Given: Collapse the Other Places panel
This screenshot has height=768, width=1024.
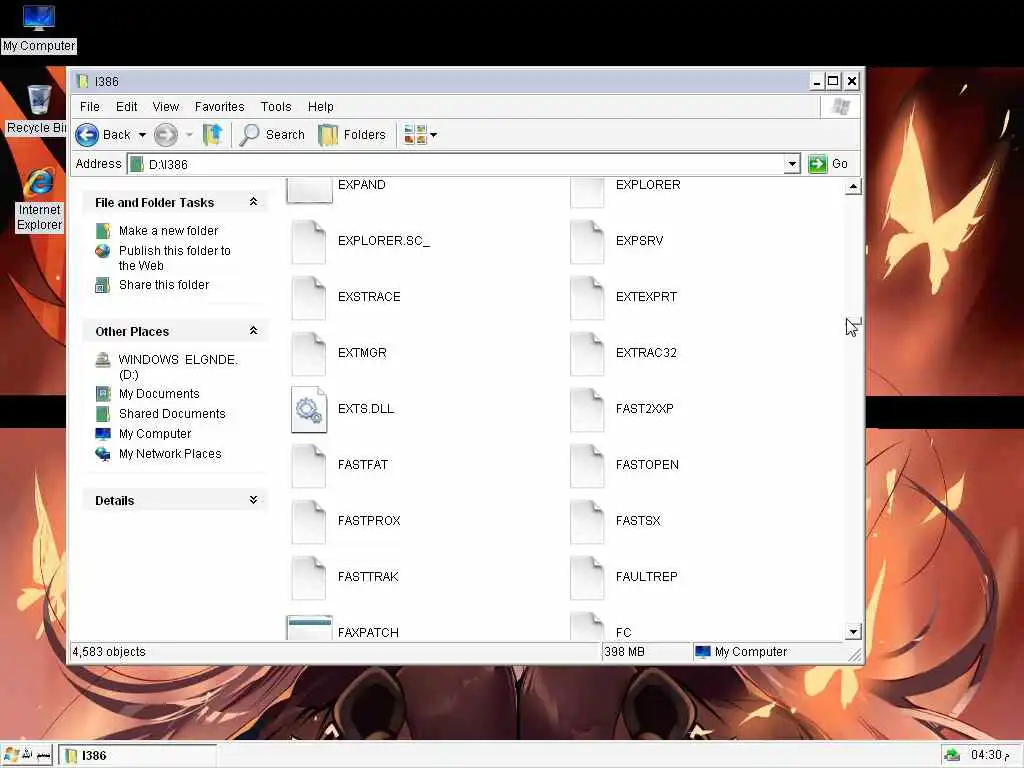Looking at the screenshot, I should pyautogui.click(x=253, y=331).
